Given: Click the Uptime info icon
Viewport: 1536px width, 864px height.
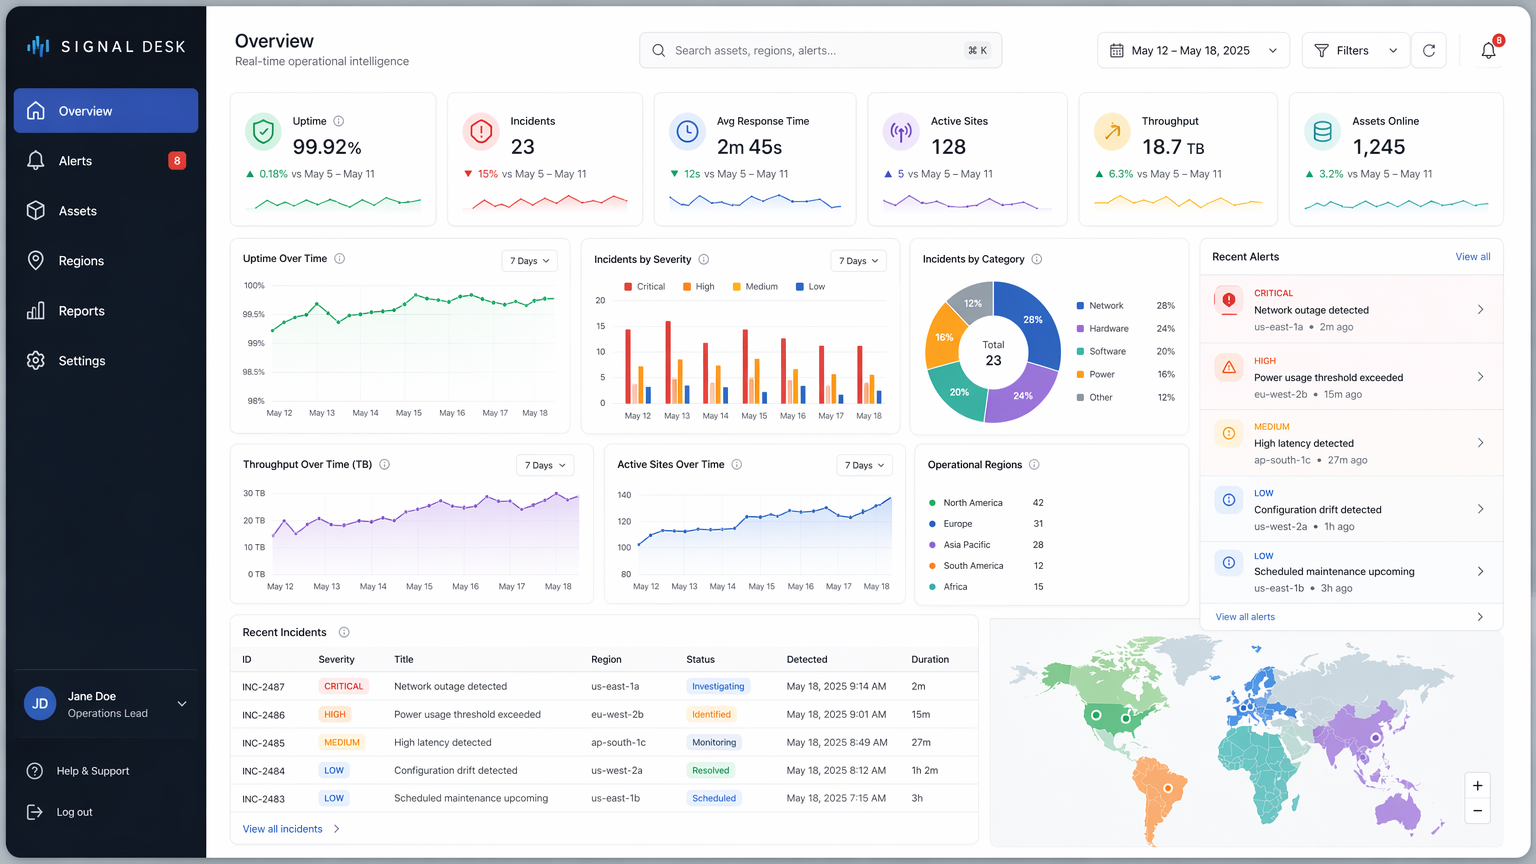Looking at the screenshot, I should pyautogui.click(x=339, y=121).
